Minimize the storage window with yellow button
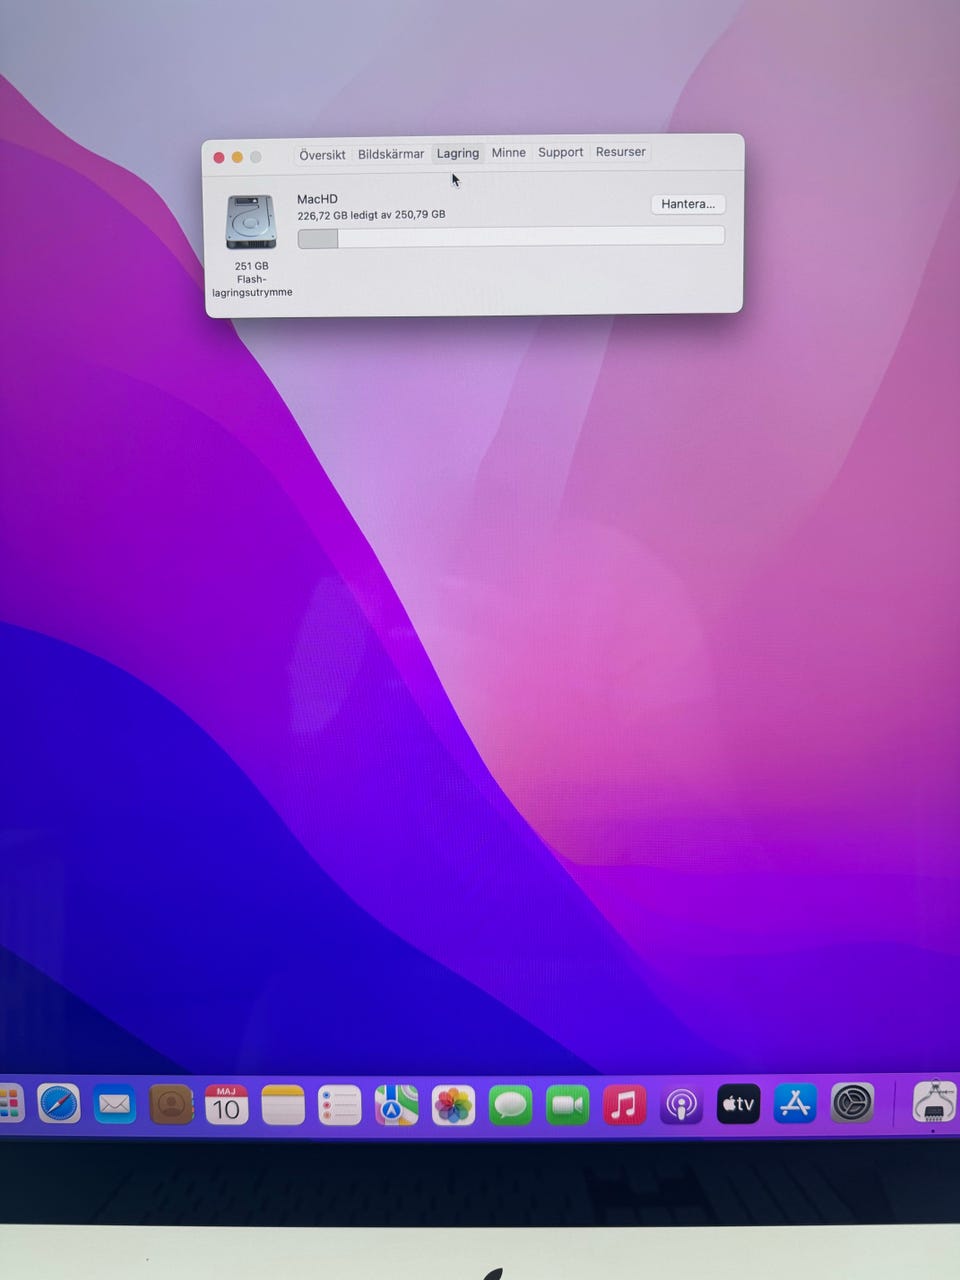 (x=237, y=157)
